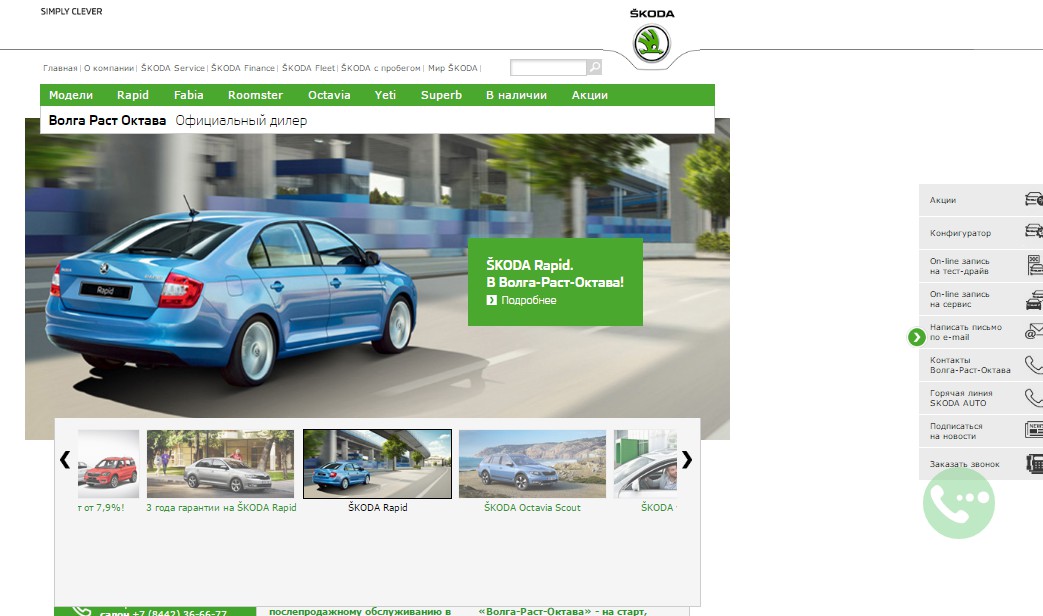Click the car icon next to Конфигуратор
Viewport: 1043px width, 616px height.
[x=1034, y=231]
